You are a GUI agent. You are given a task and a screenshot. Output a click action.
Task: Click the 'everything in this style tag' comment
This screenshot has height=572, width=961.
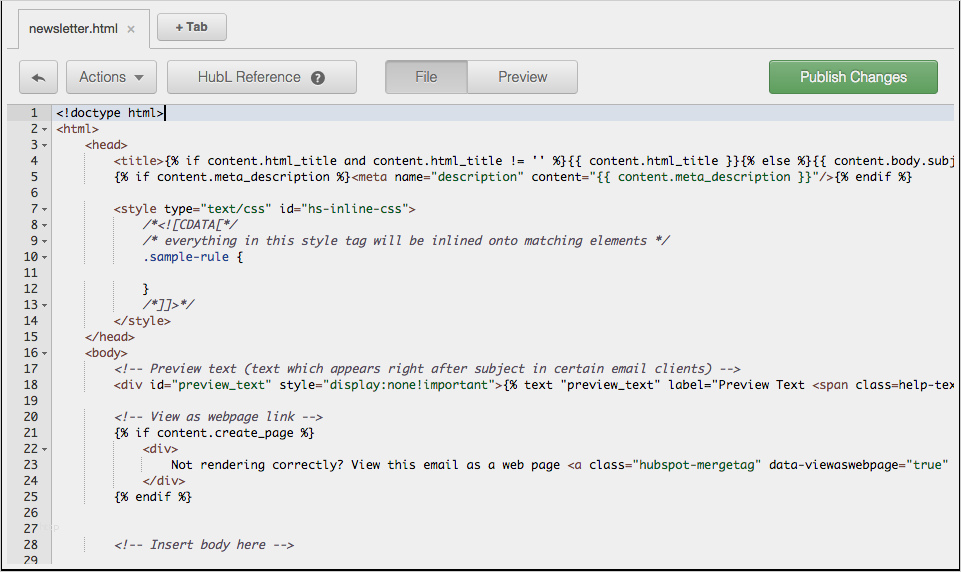point(406,240)
